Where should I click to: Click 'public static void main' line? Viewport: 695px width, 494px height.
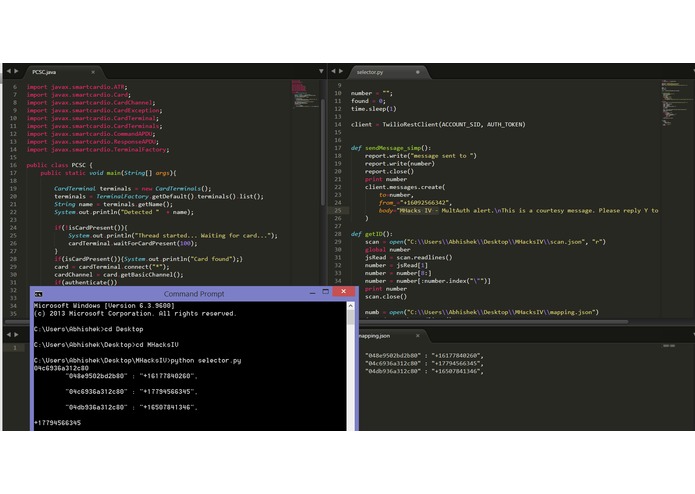[108, 173]
